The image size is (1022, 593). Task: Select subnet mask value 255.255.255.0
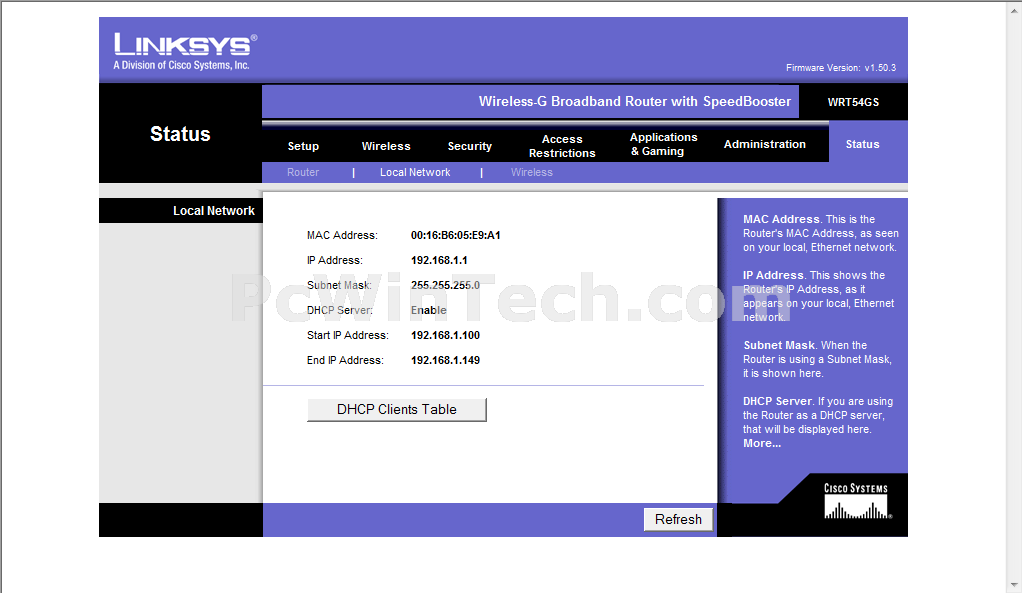[x=445, y=285]
